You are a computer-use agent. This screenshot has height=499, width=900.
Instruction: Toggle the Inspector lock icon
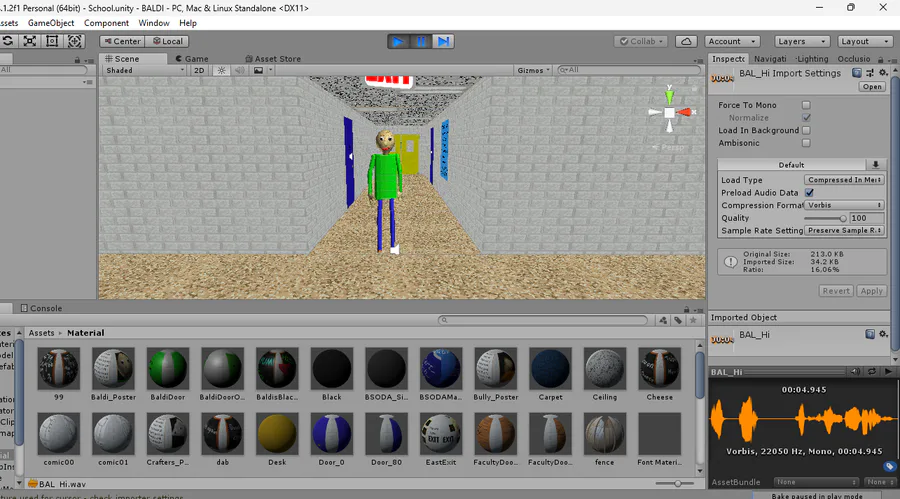pyautogui.click(x=880, y=59)
